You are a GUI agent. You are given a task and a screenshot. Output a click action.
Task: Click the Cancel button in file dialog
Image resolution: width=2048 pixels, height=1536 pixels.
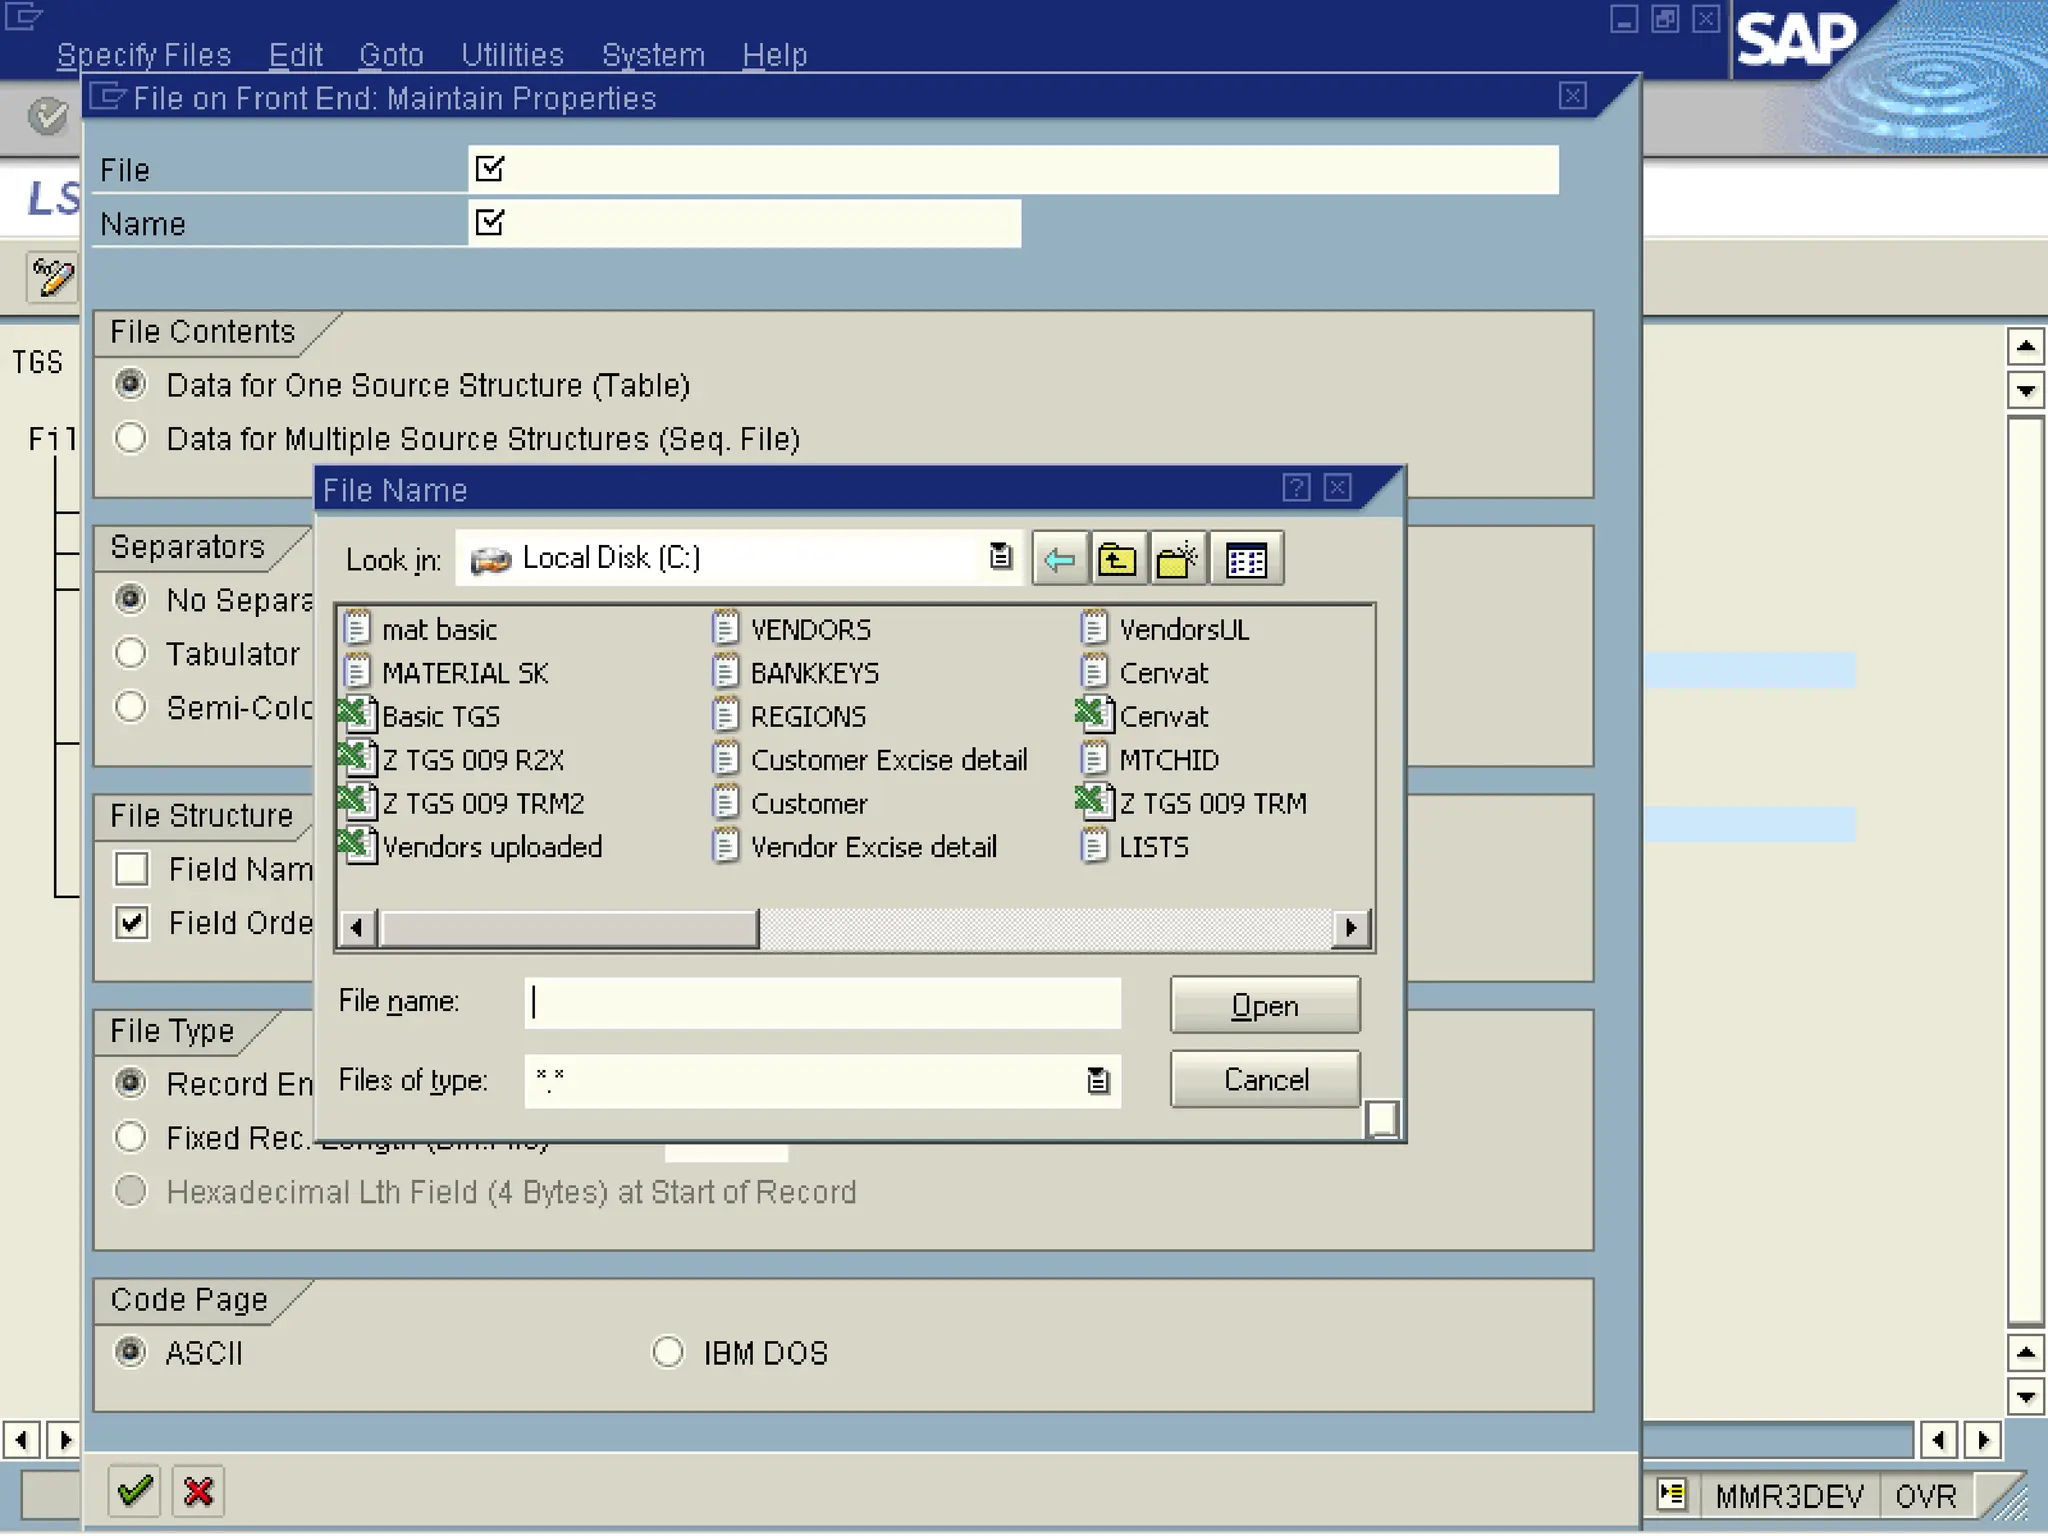(1264, 1080)
